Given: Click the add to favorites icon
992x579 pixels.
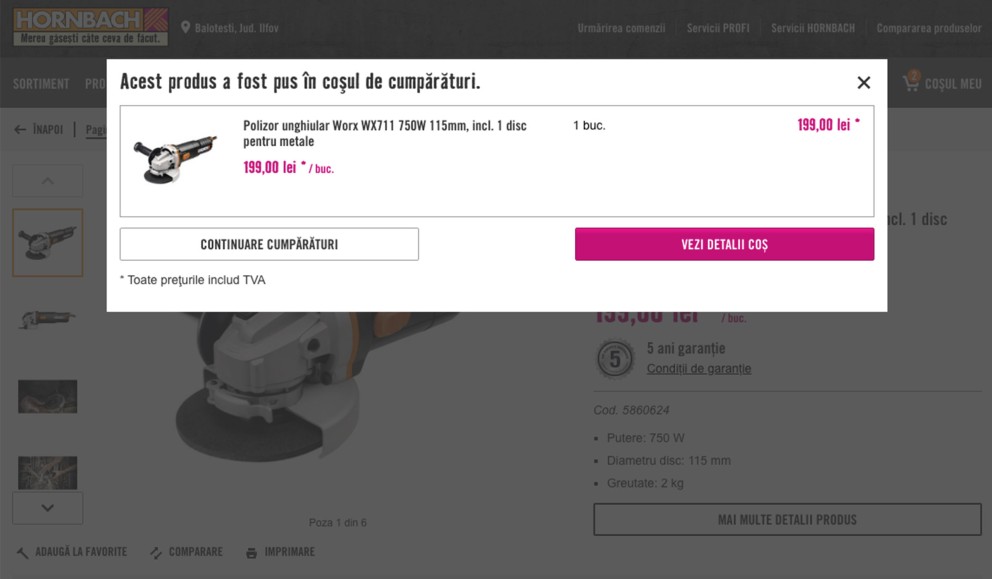Looking at the screenshot, I should 22,552.
